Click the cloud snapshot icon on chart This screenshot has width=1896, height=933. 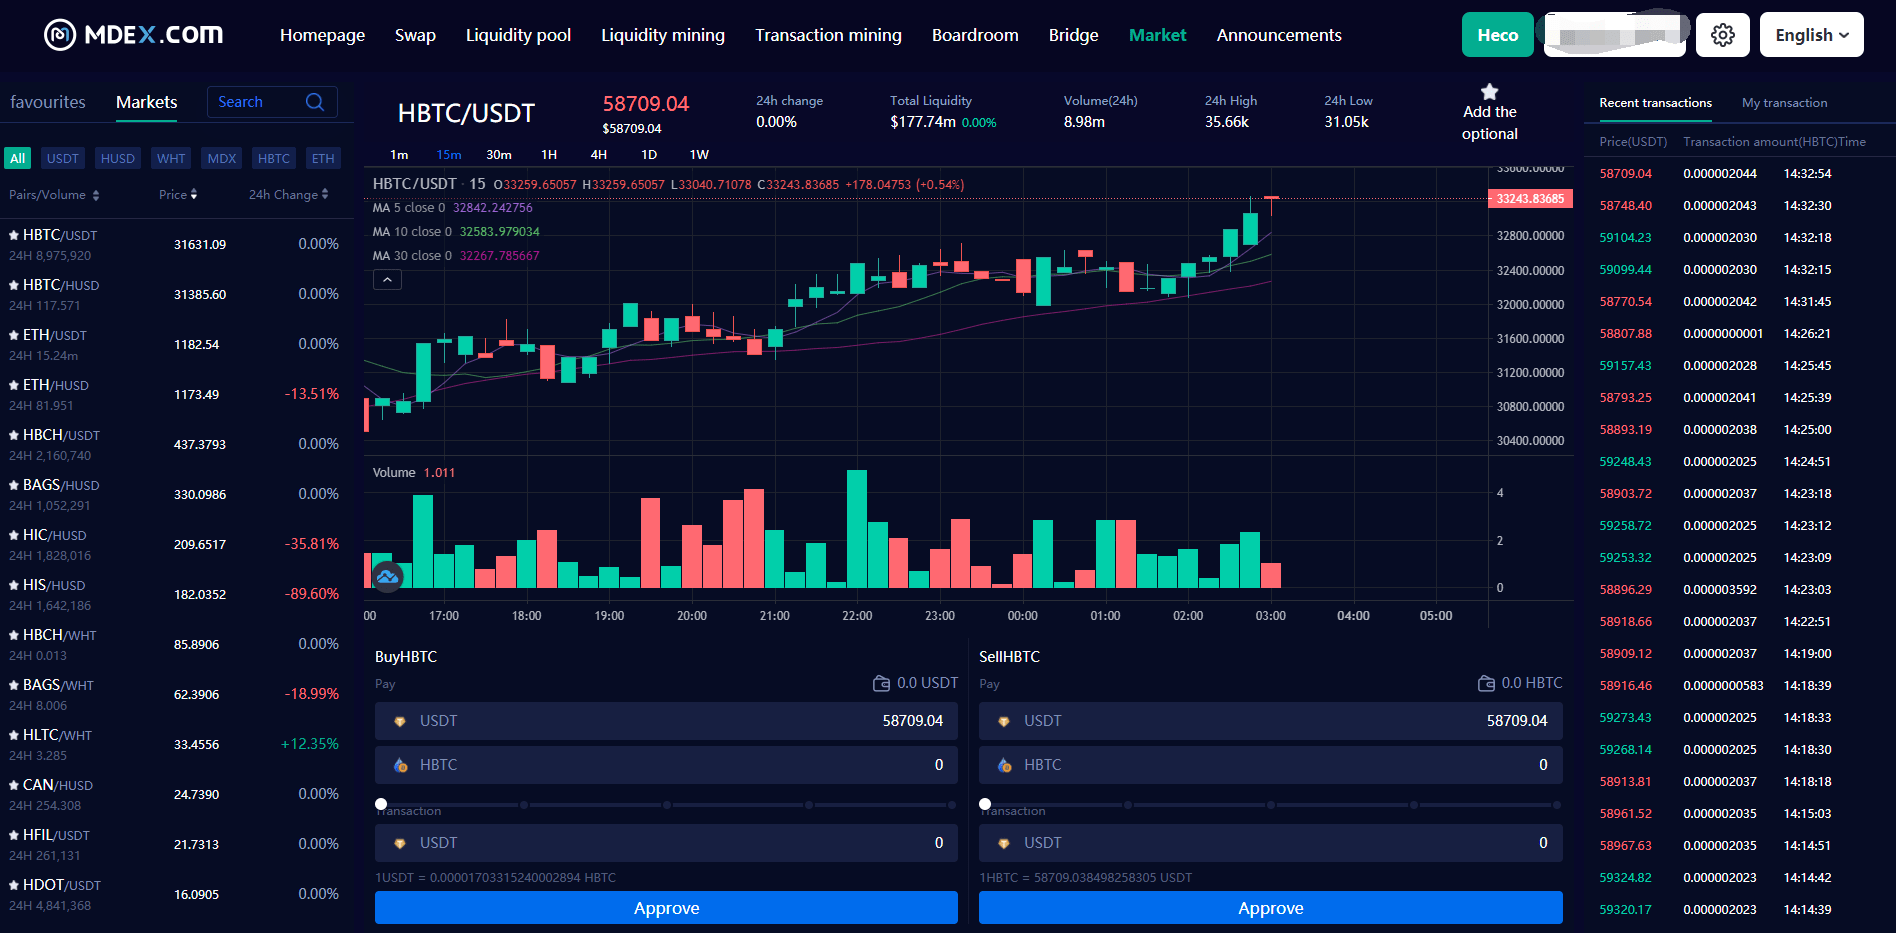[x=387, y=577]
